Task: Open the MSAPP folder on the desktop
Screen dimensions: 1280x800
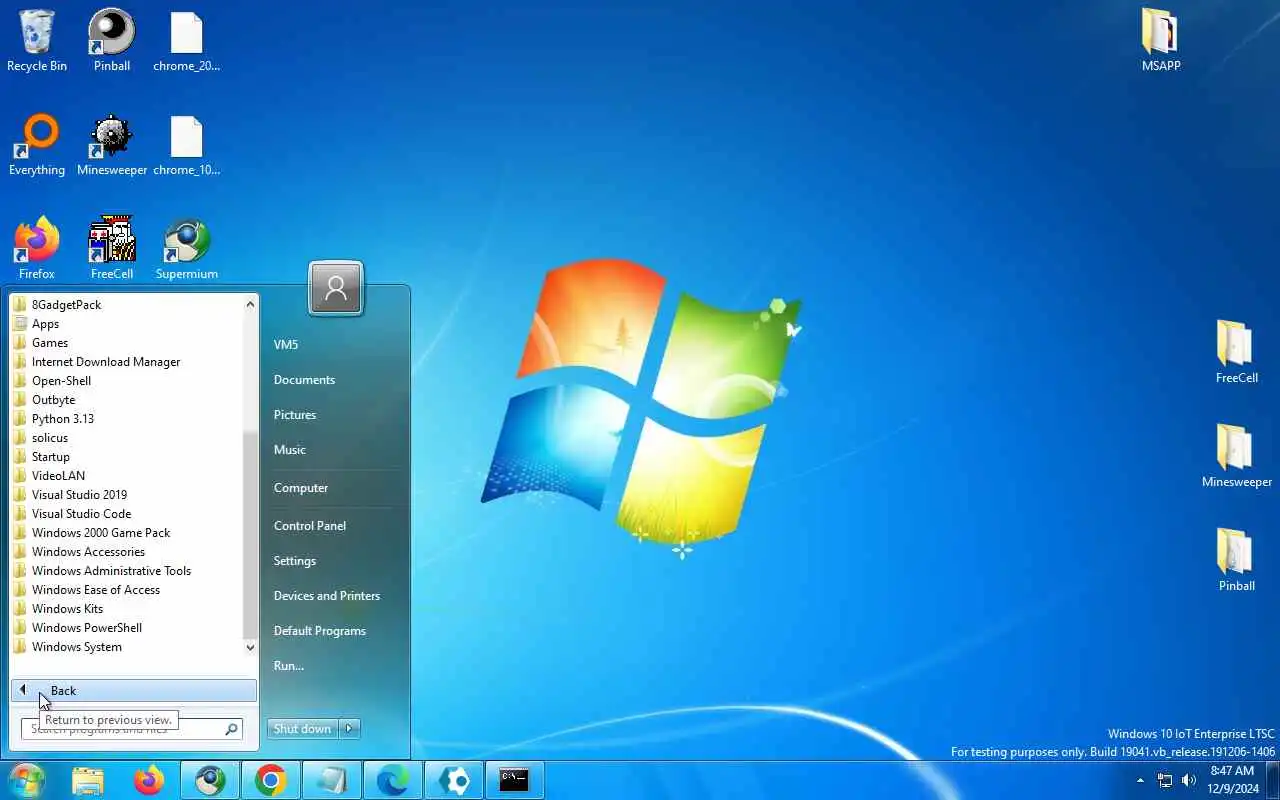Action: (x=1161, y=40)
